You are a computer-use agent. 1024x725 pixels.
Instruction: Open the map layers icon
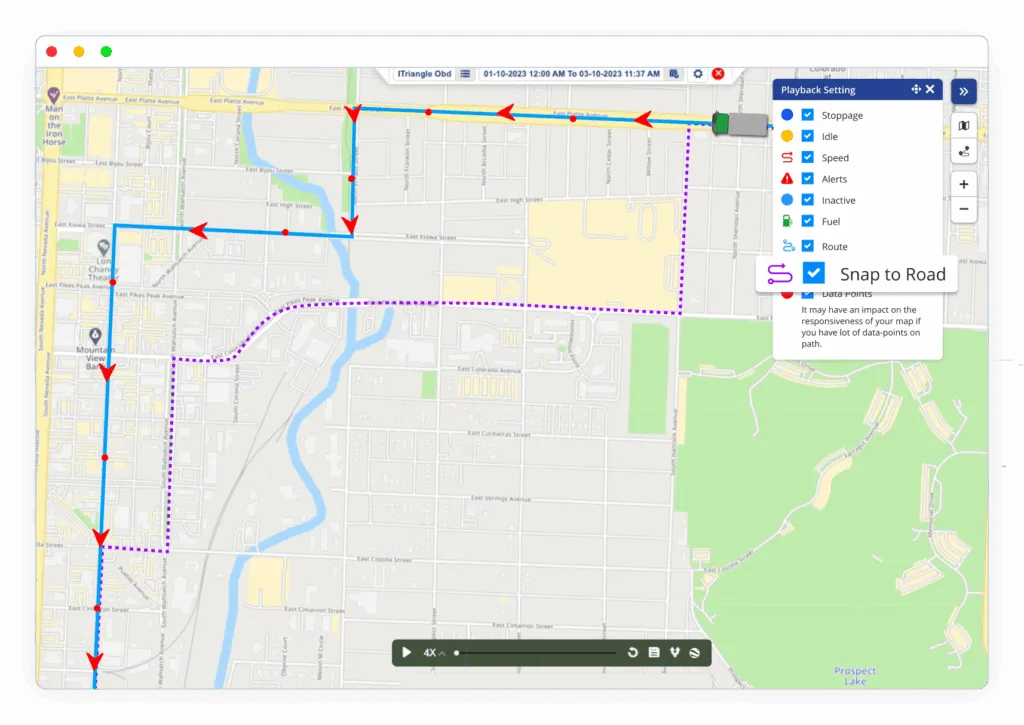[x=963, y=126]
